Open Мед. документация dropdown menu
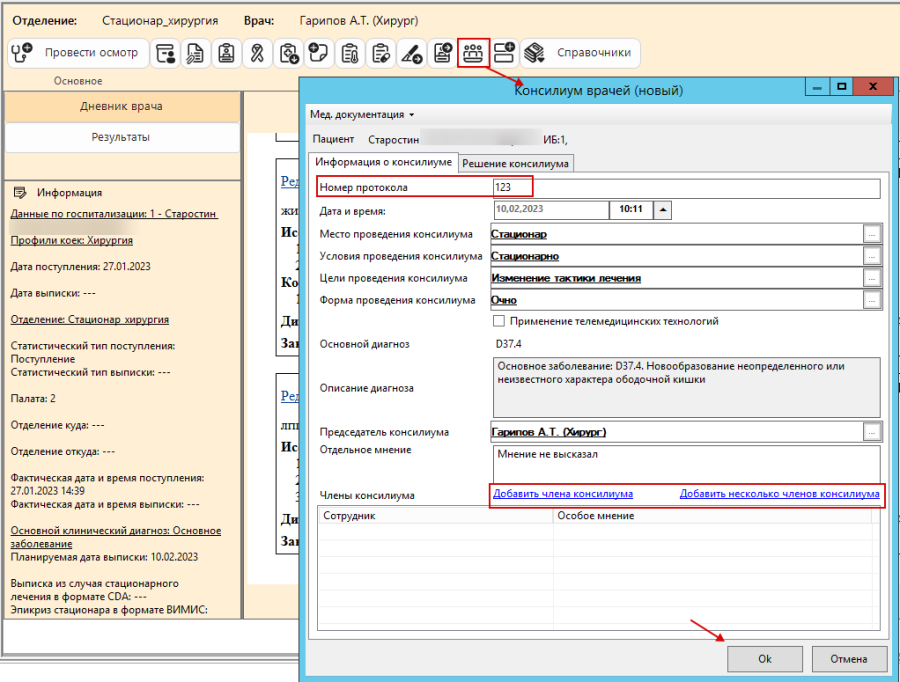 (x=362, y=115)
